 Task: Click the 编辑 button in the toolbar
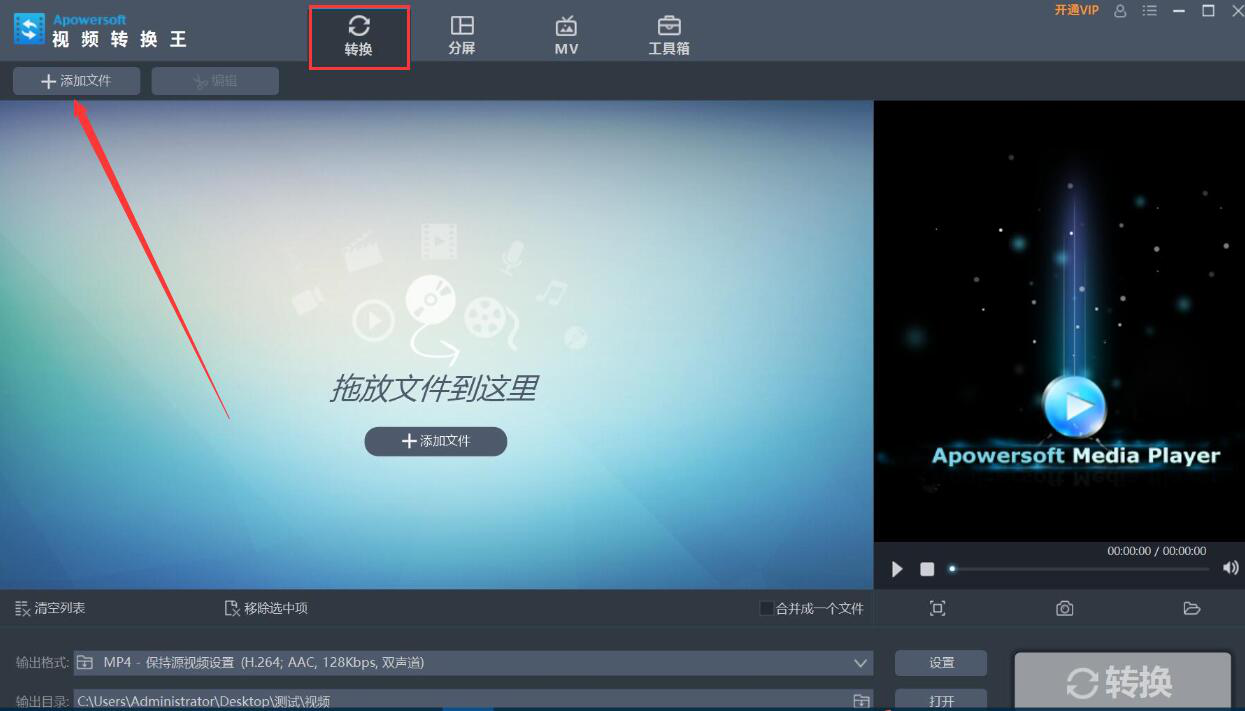tap(215, 81)
